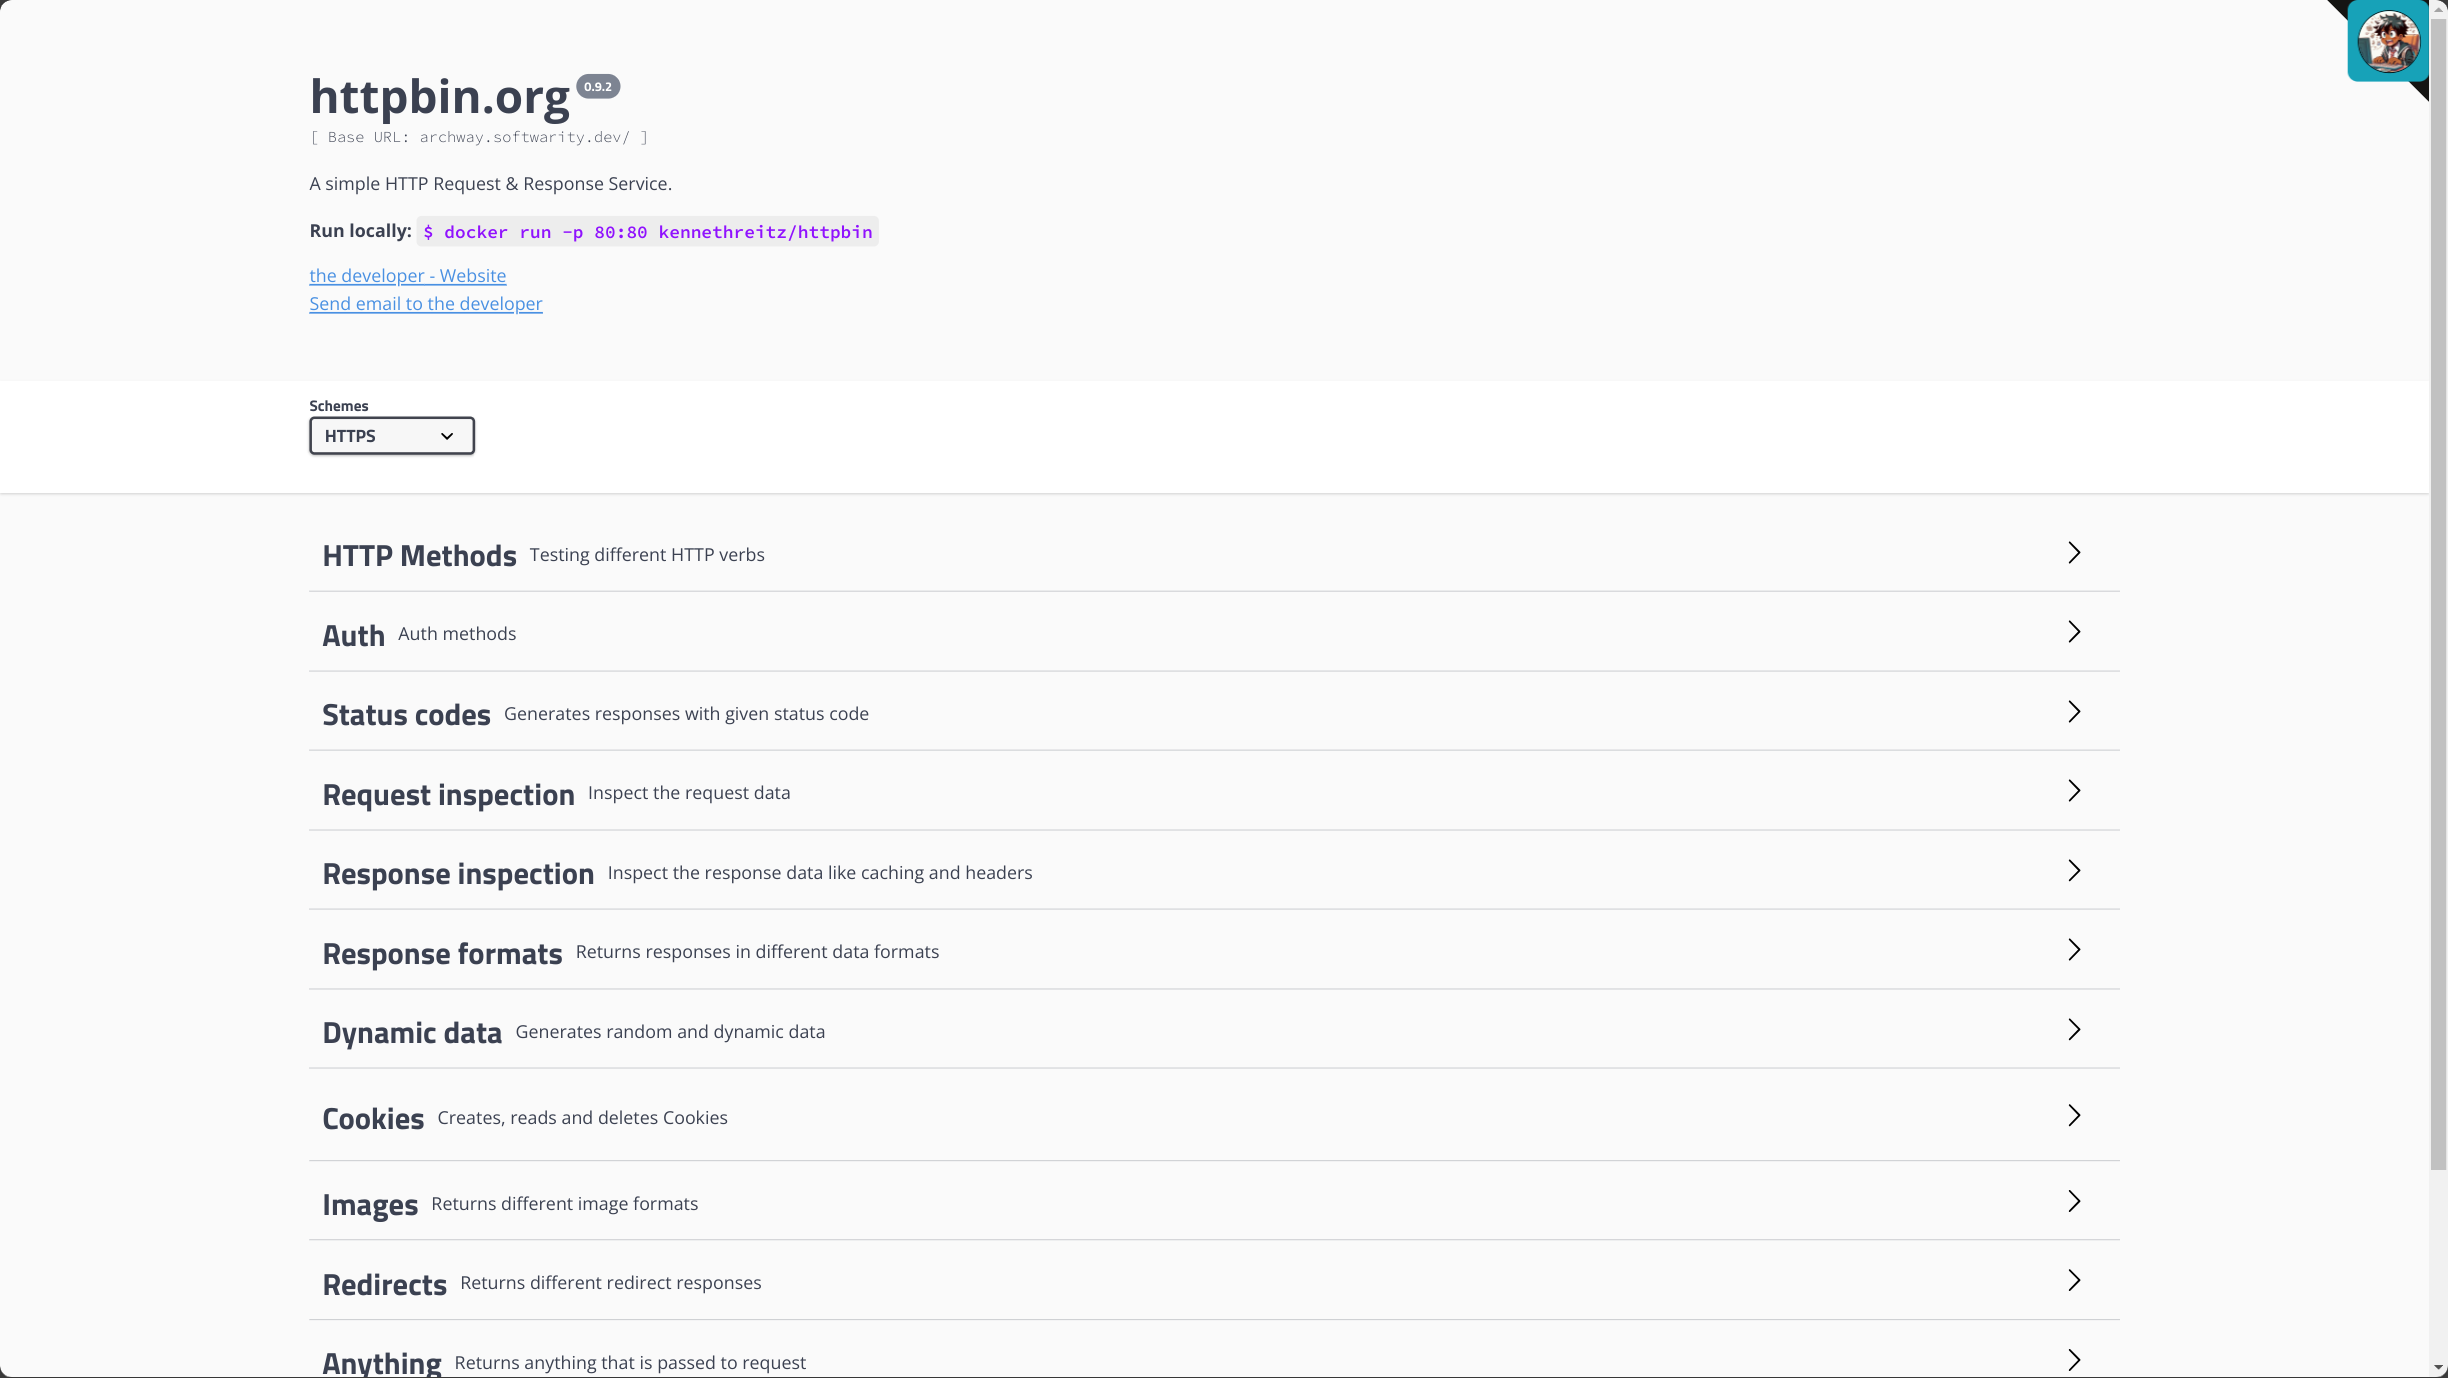Viewport: 2448px width, 1378px height.
Task: Click 'Generates random and dynamic data' text
Action: [x=670, y=1032]
